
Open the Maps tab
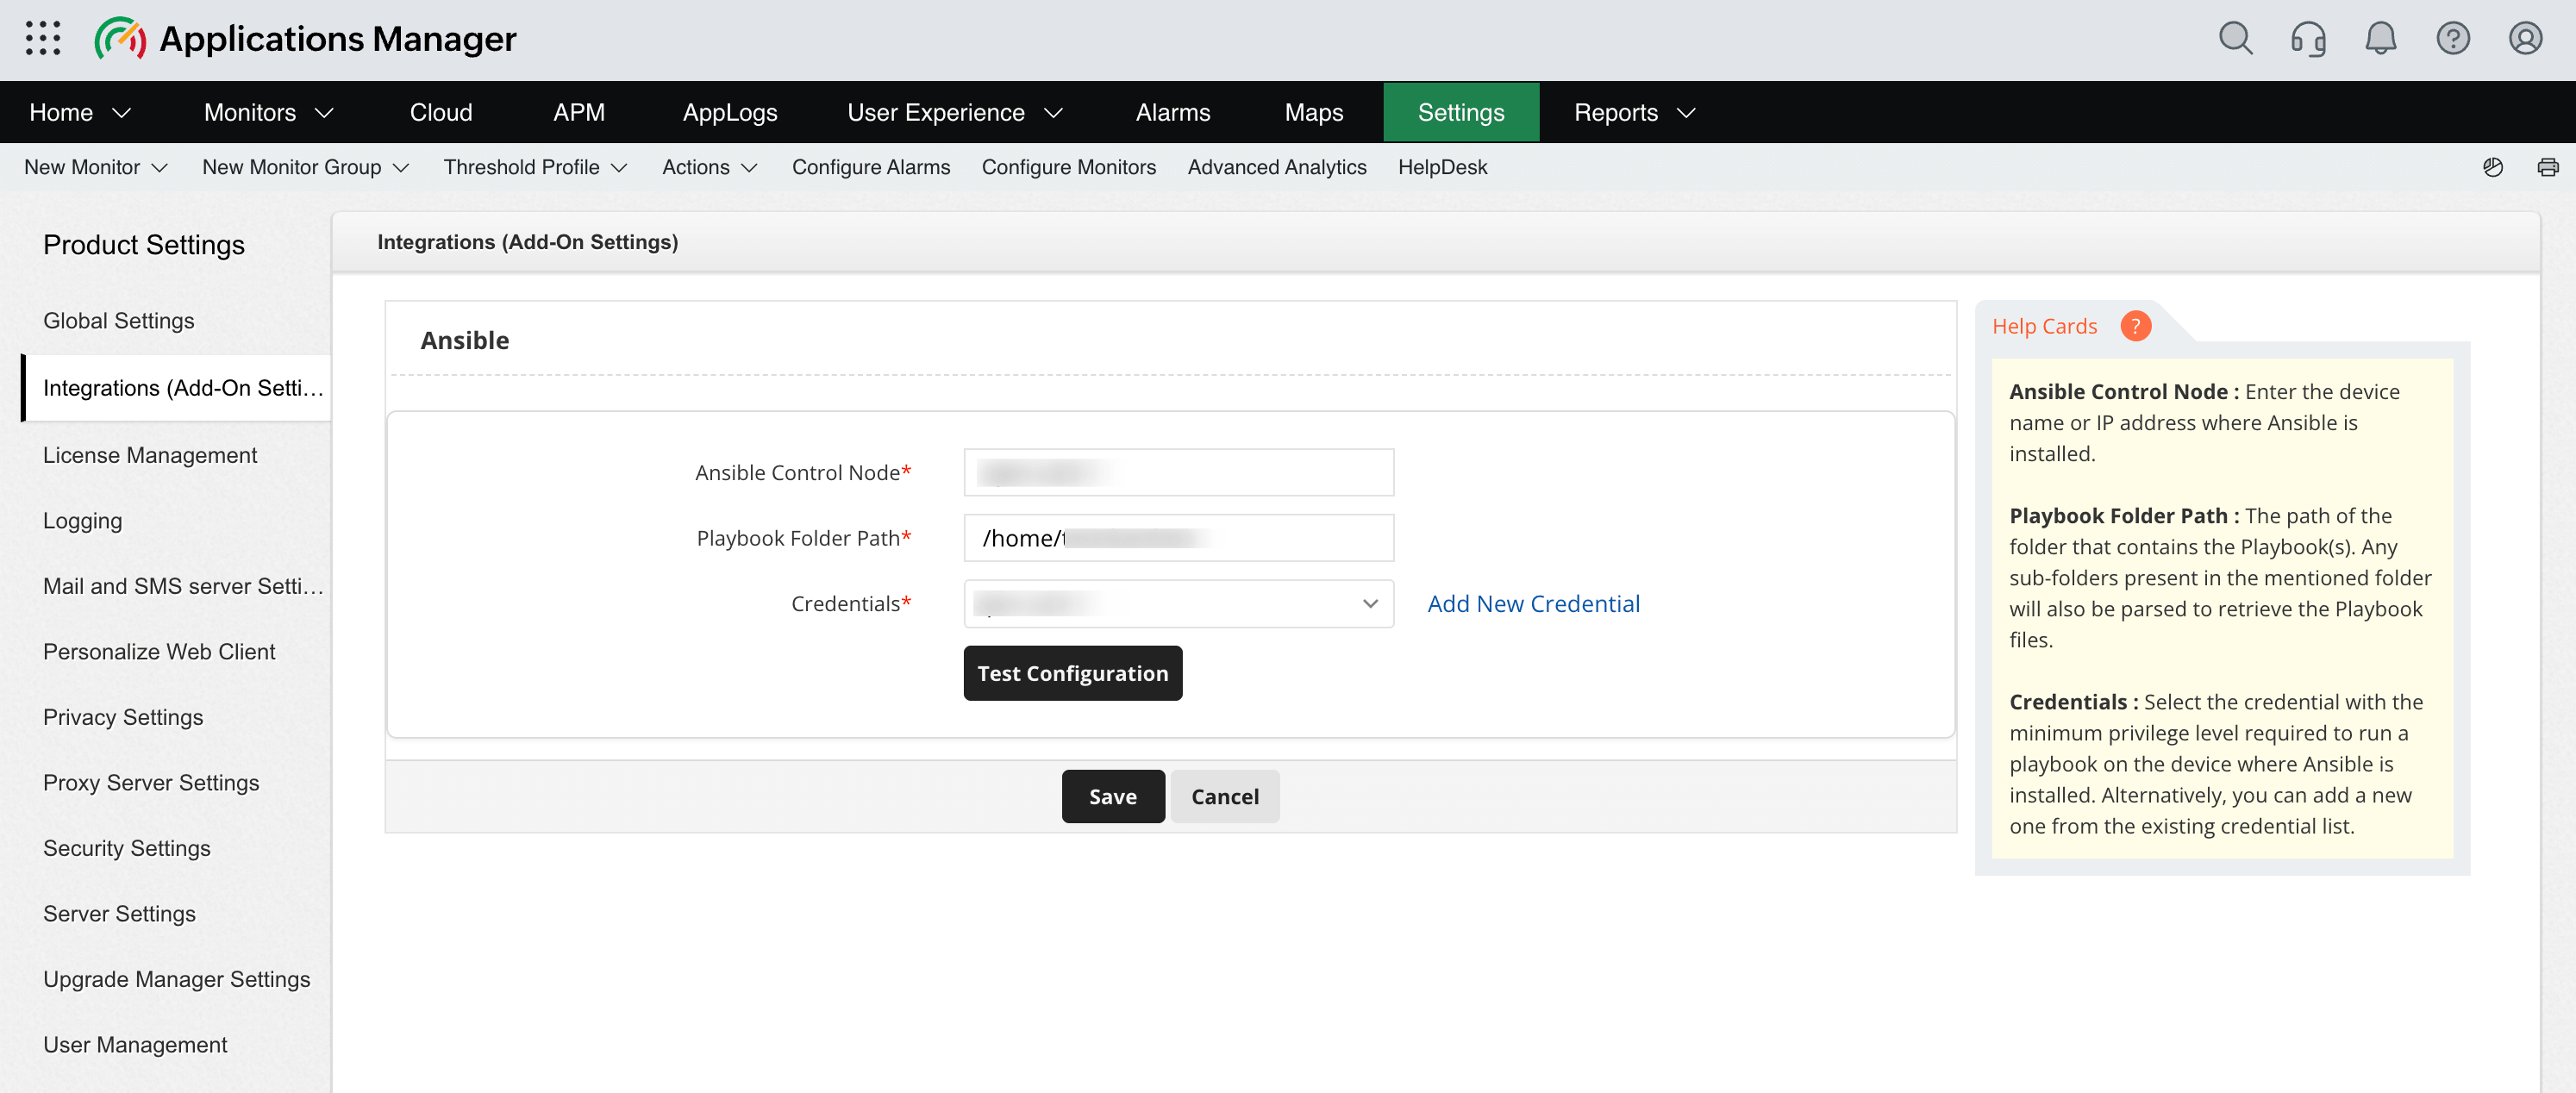pos(1314,112)
